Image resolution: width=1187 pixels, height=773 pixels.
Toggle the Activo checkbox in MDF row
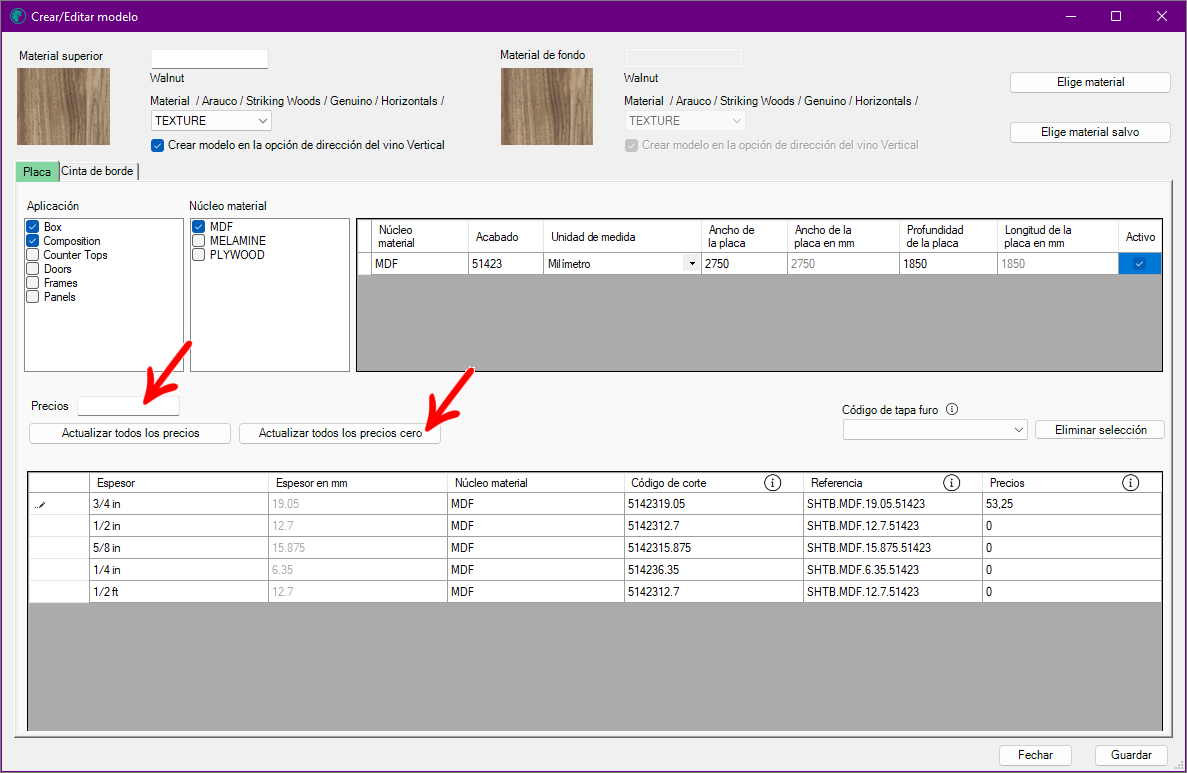pos(1138,264)
